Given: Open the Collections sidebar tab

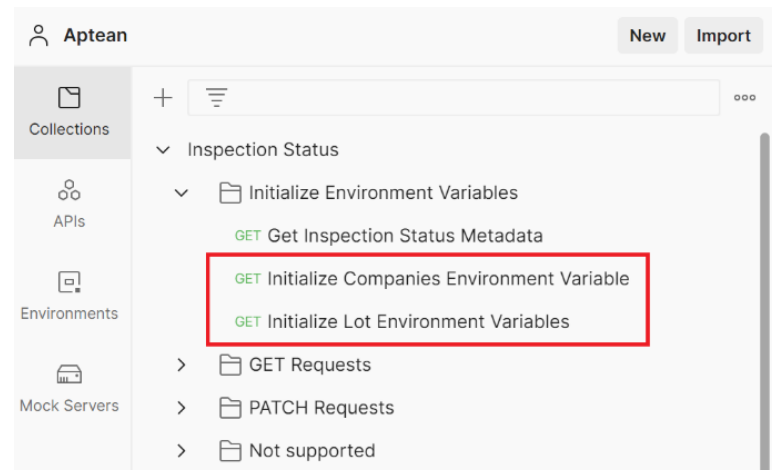Looking at the screenshot, I should point(69,111).
